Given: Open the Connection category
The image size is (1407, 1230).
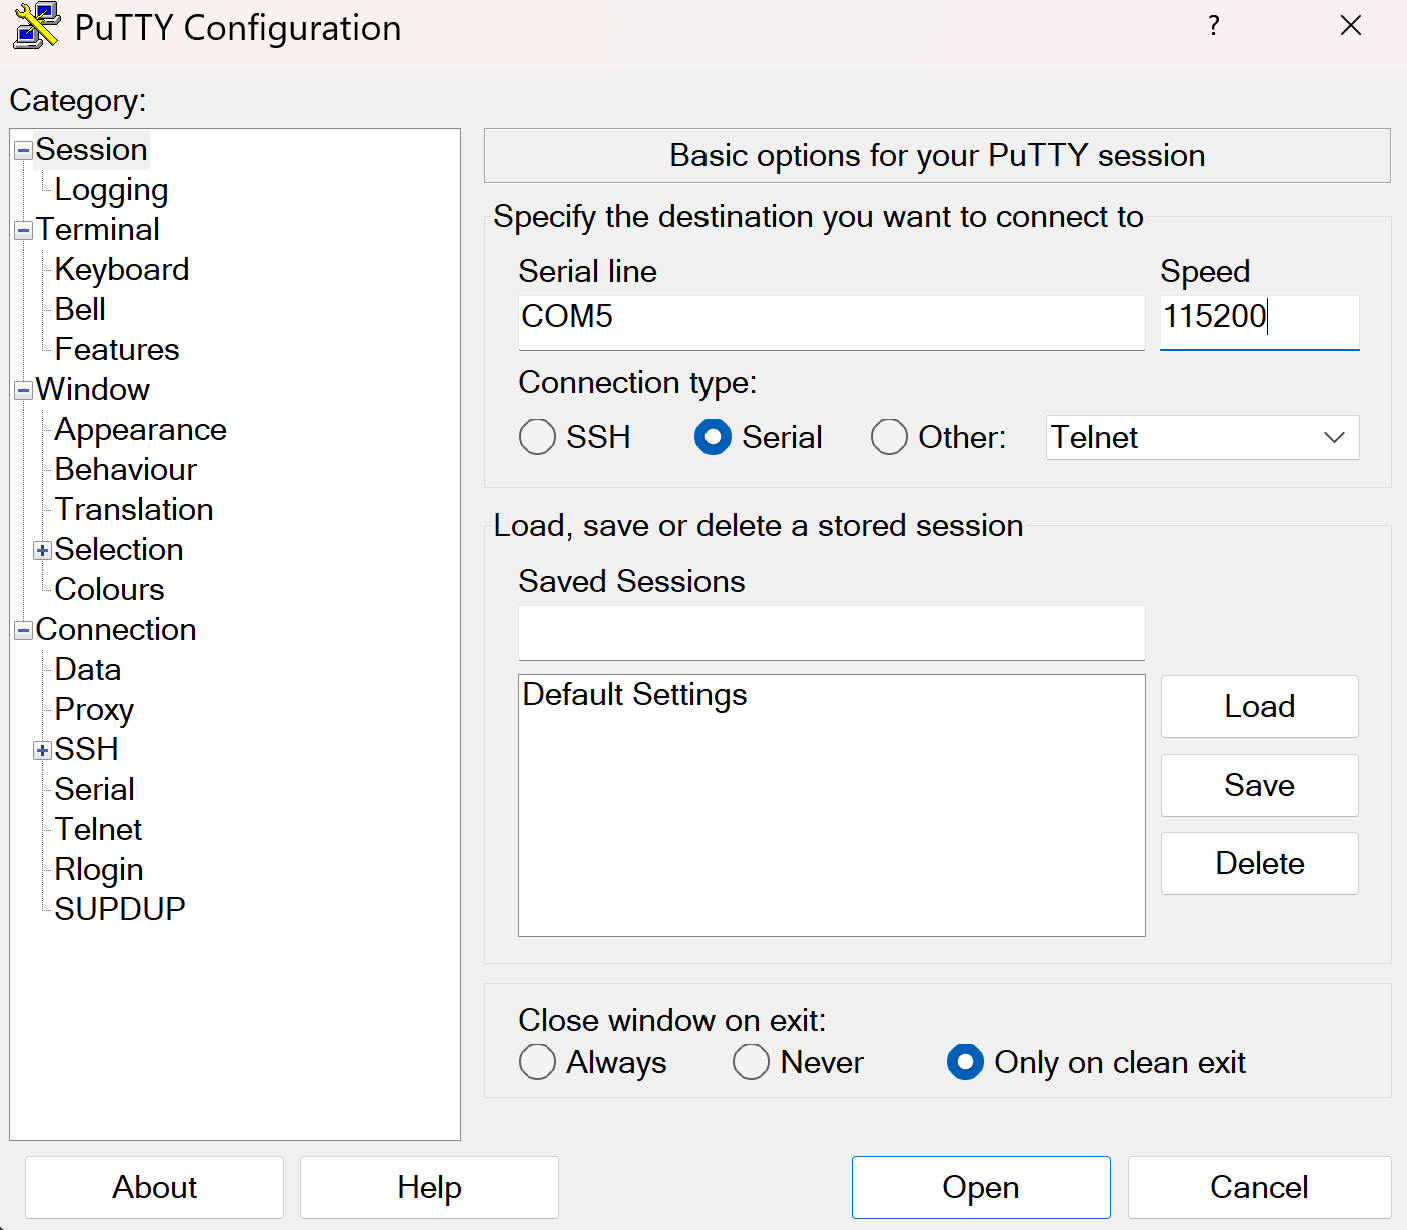Looking at the screenshot, I should (116, 630).
